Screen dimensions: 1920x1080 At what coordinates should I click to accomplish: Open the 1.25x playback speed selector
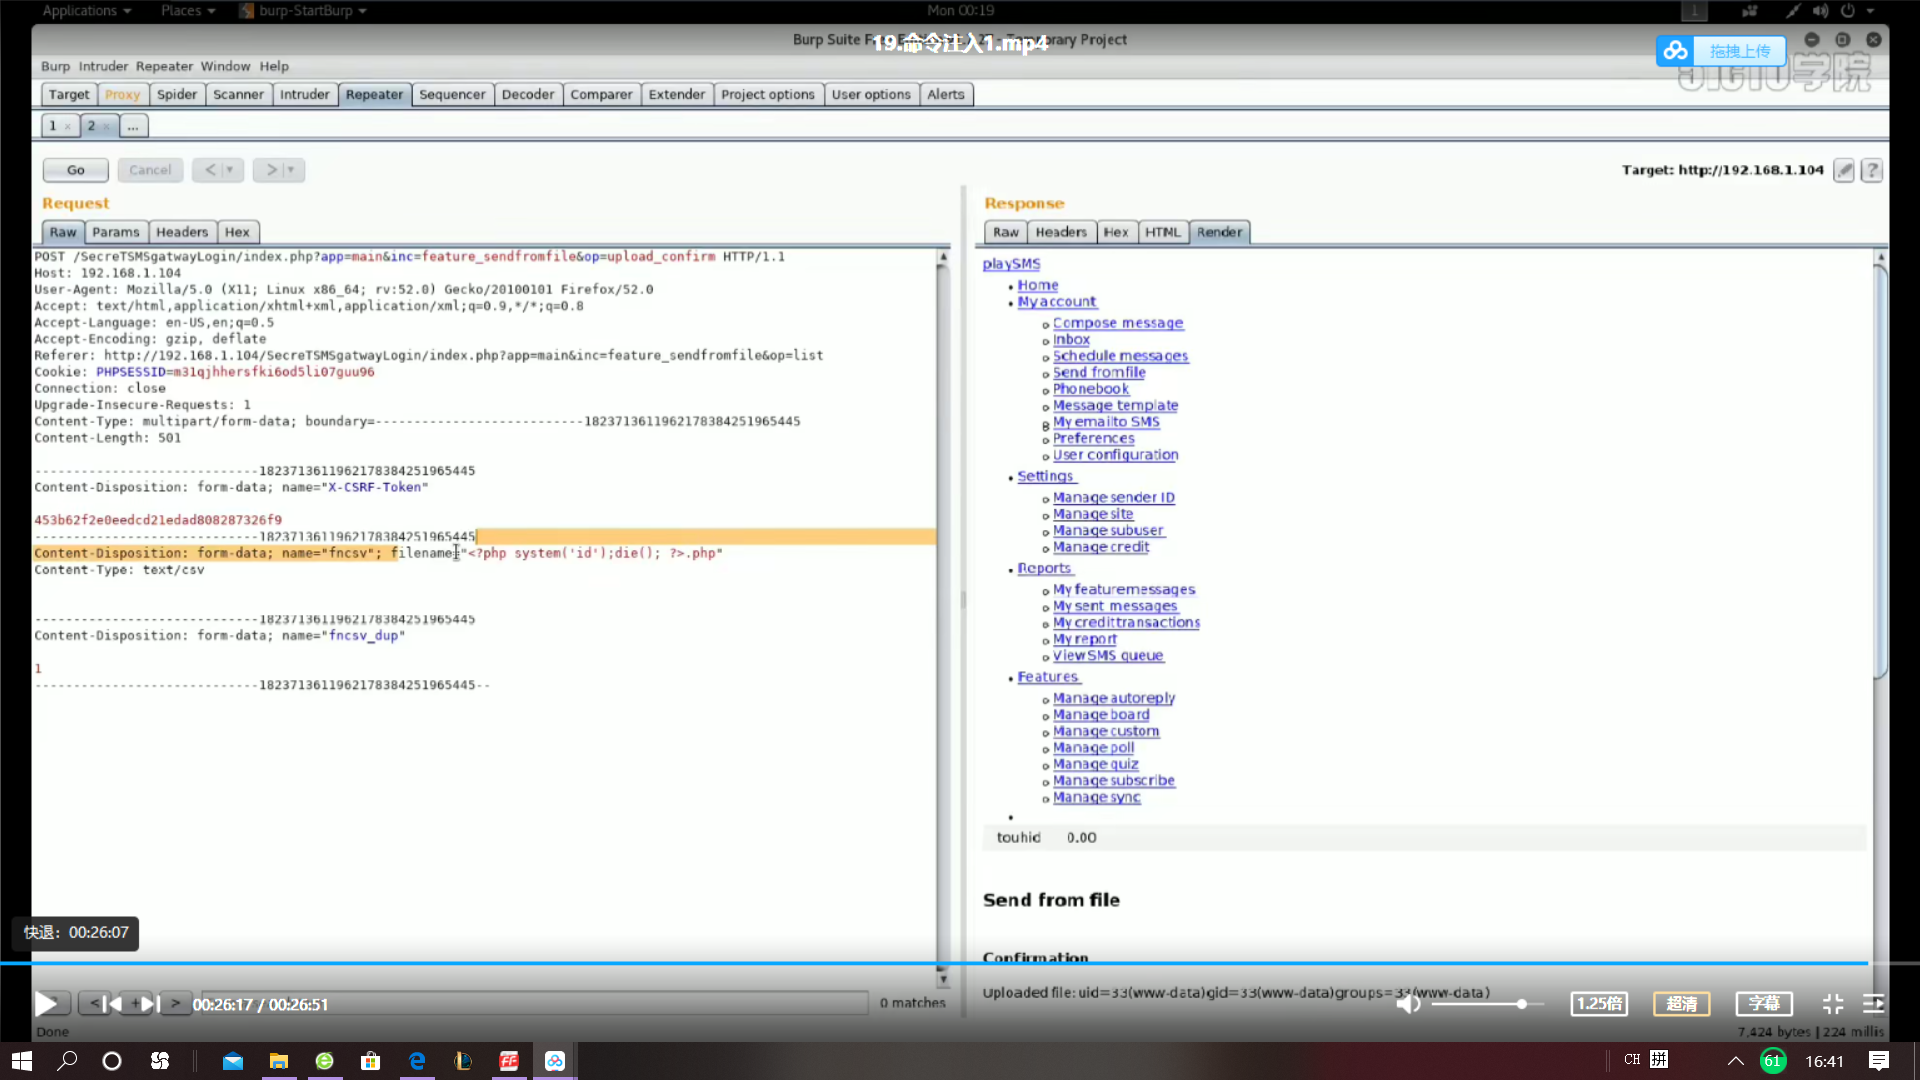coord(1599,1003)
